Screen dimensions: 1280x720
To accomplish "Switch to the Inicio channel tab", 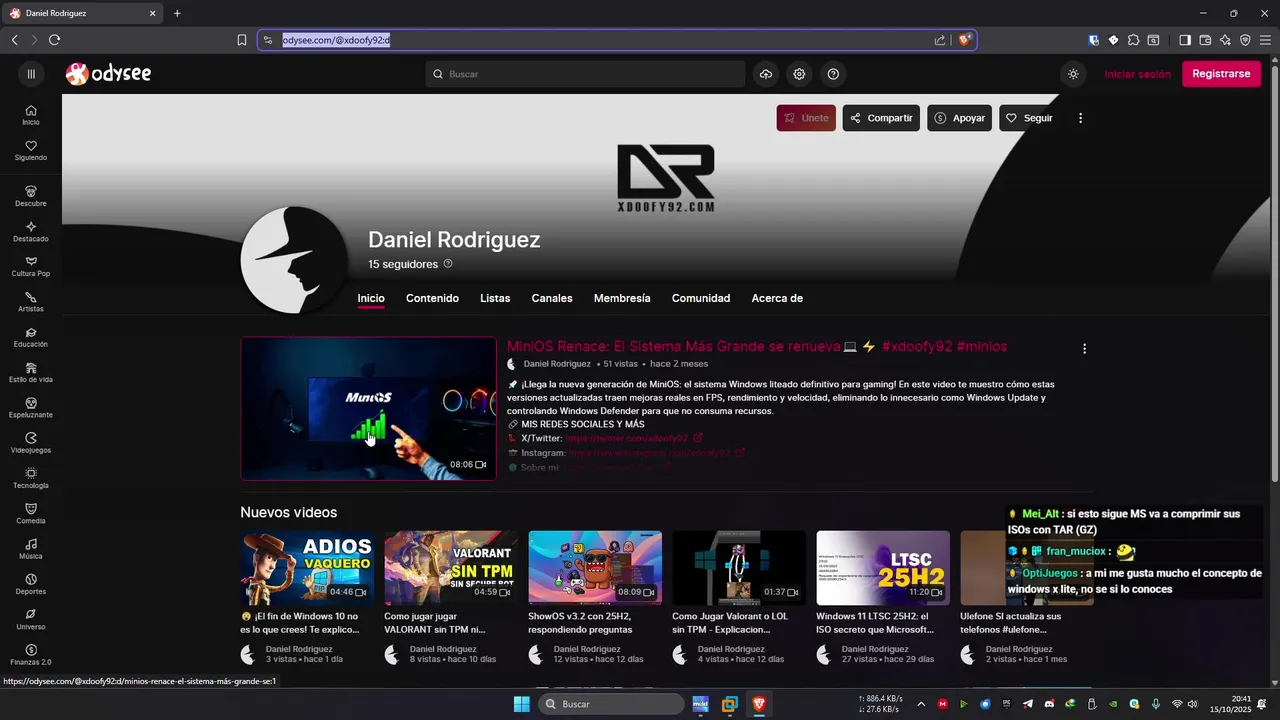I will point(371,298).
